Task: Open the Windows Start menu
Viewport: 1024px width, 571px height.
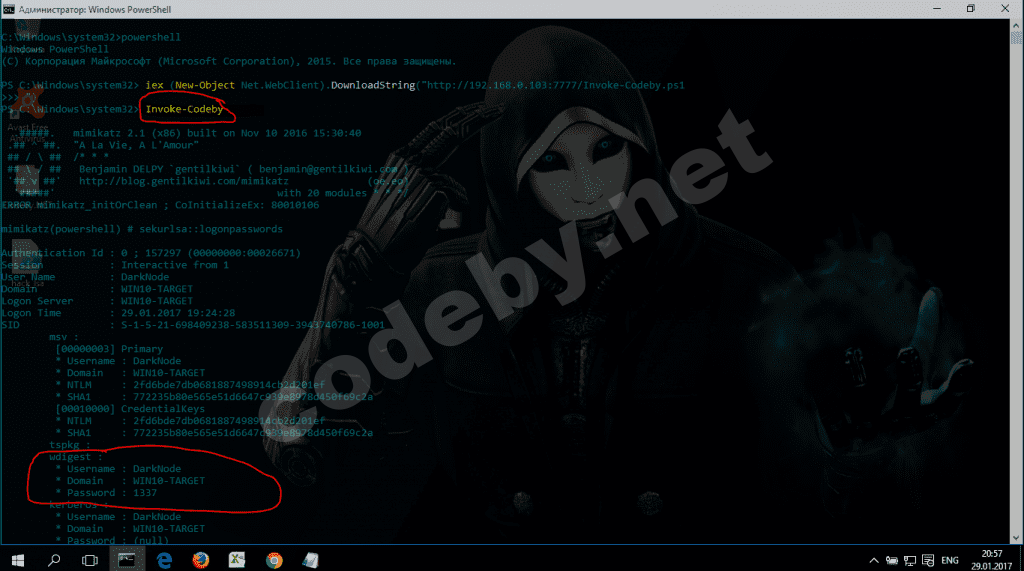Action: click(x=18, y=560)
